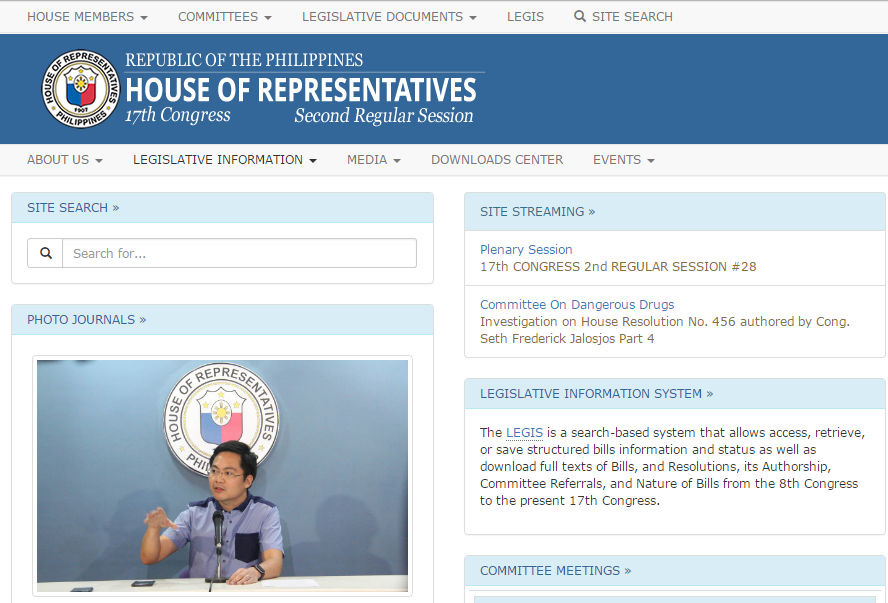The image size is (888, 603).
Task: Open Site Search in top navigation
Action: (x=623, y=17)
